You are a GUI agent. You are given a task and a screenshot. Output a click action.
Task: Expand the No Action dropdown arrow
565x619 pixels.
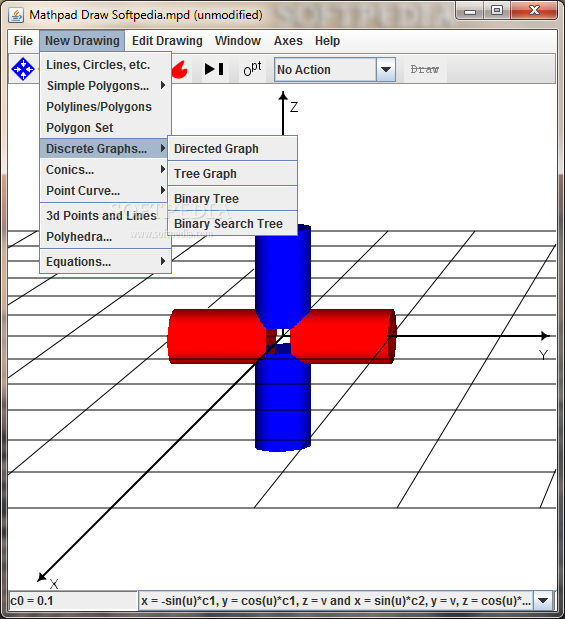click(x=386, y=69)
